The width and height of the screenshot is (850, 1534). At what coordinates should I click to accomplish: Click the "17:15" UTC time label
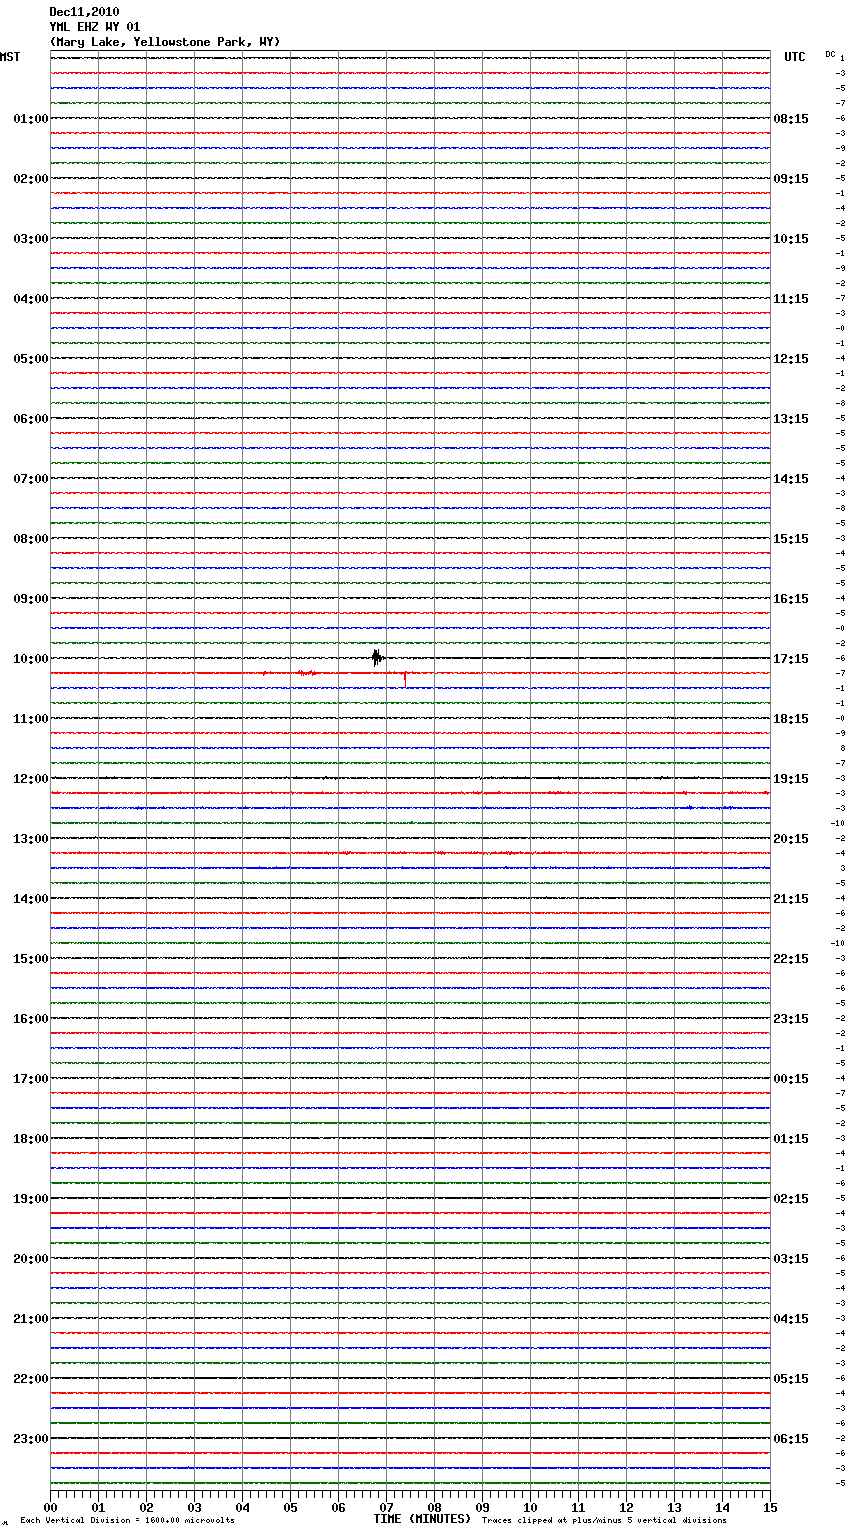coord(791,659)
